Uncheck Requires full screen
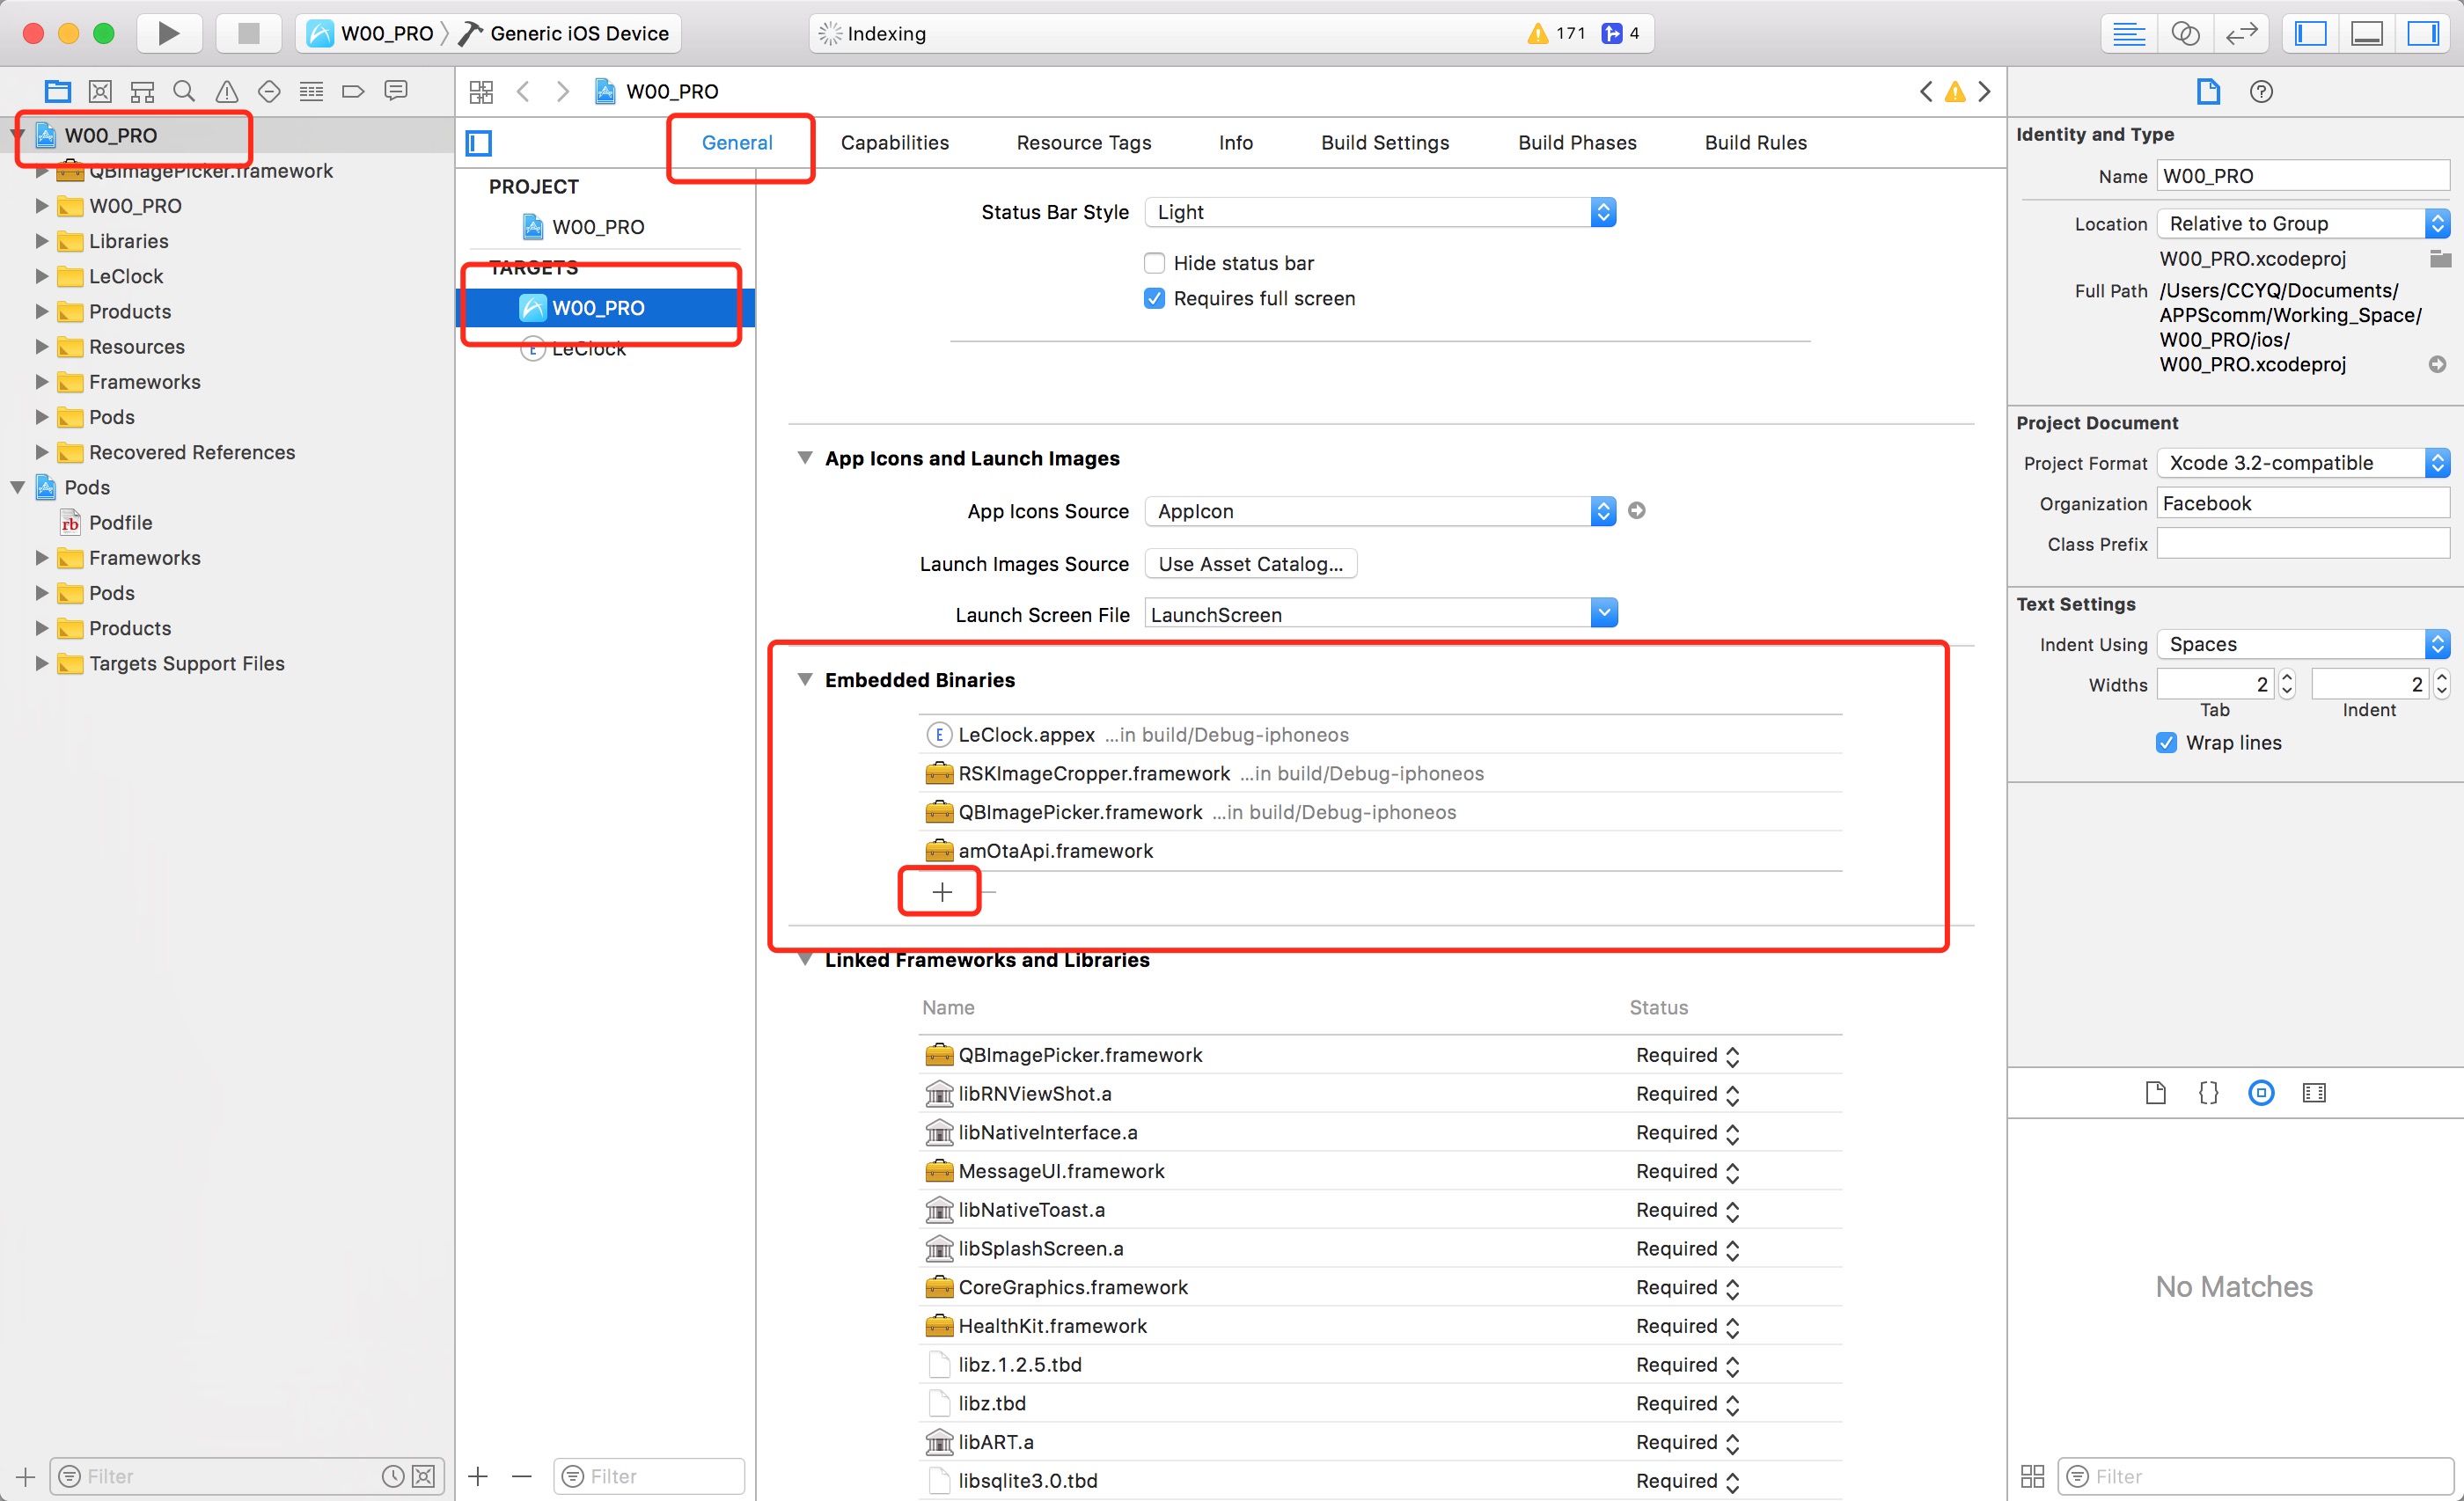 1154,298
